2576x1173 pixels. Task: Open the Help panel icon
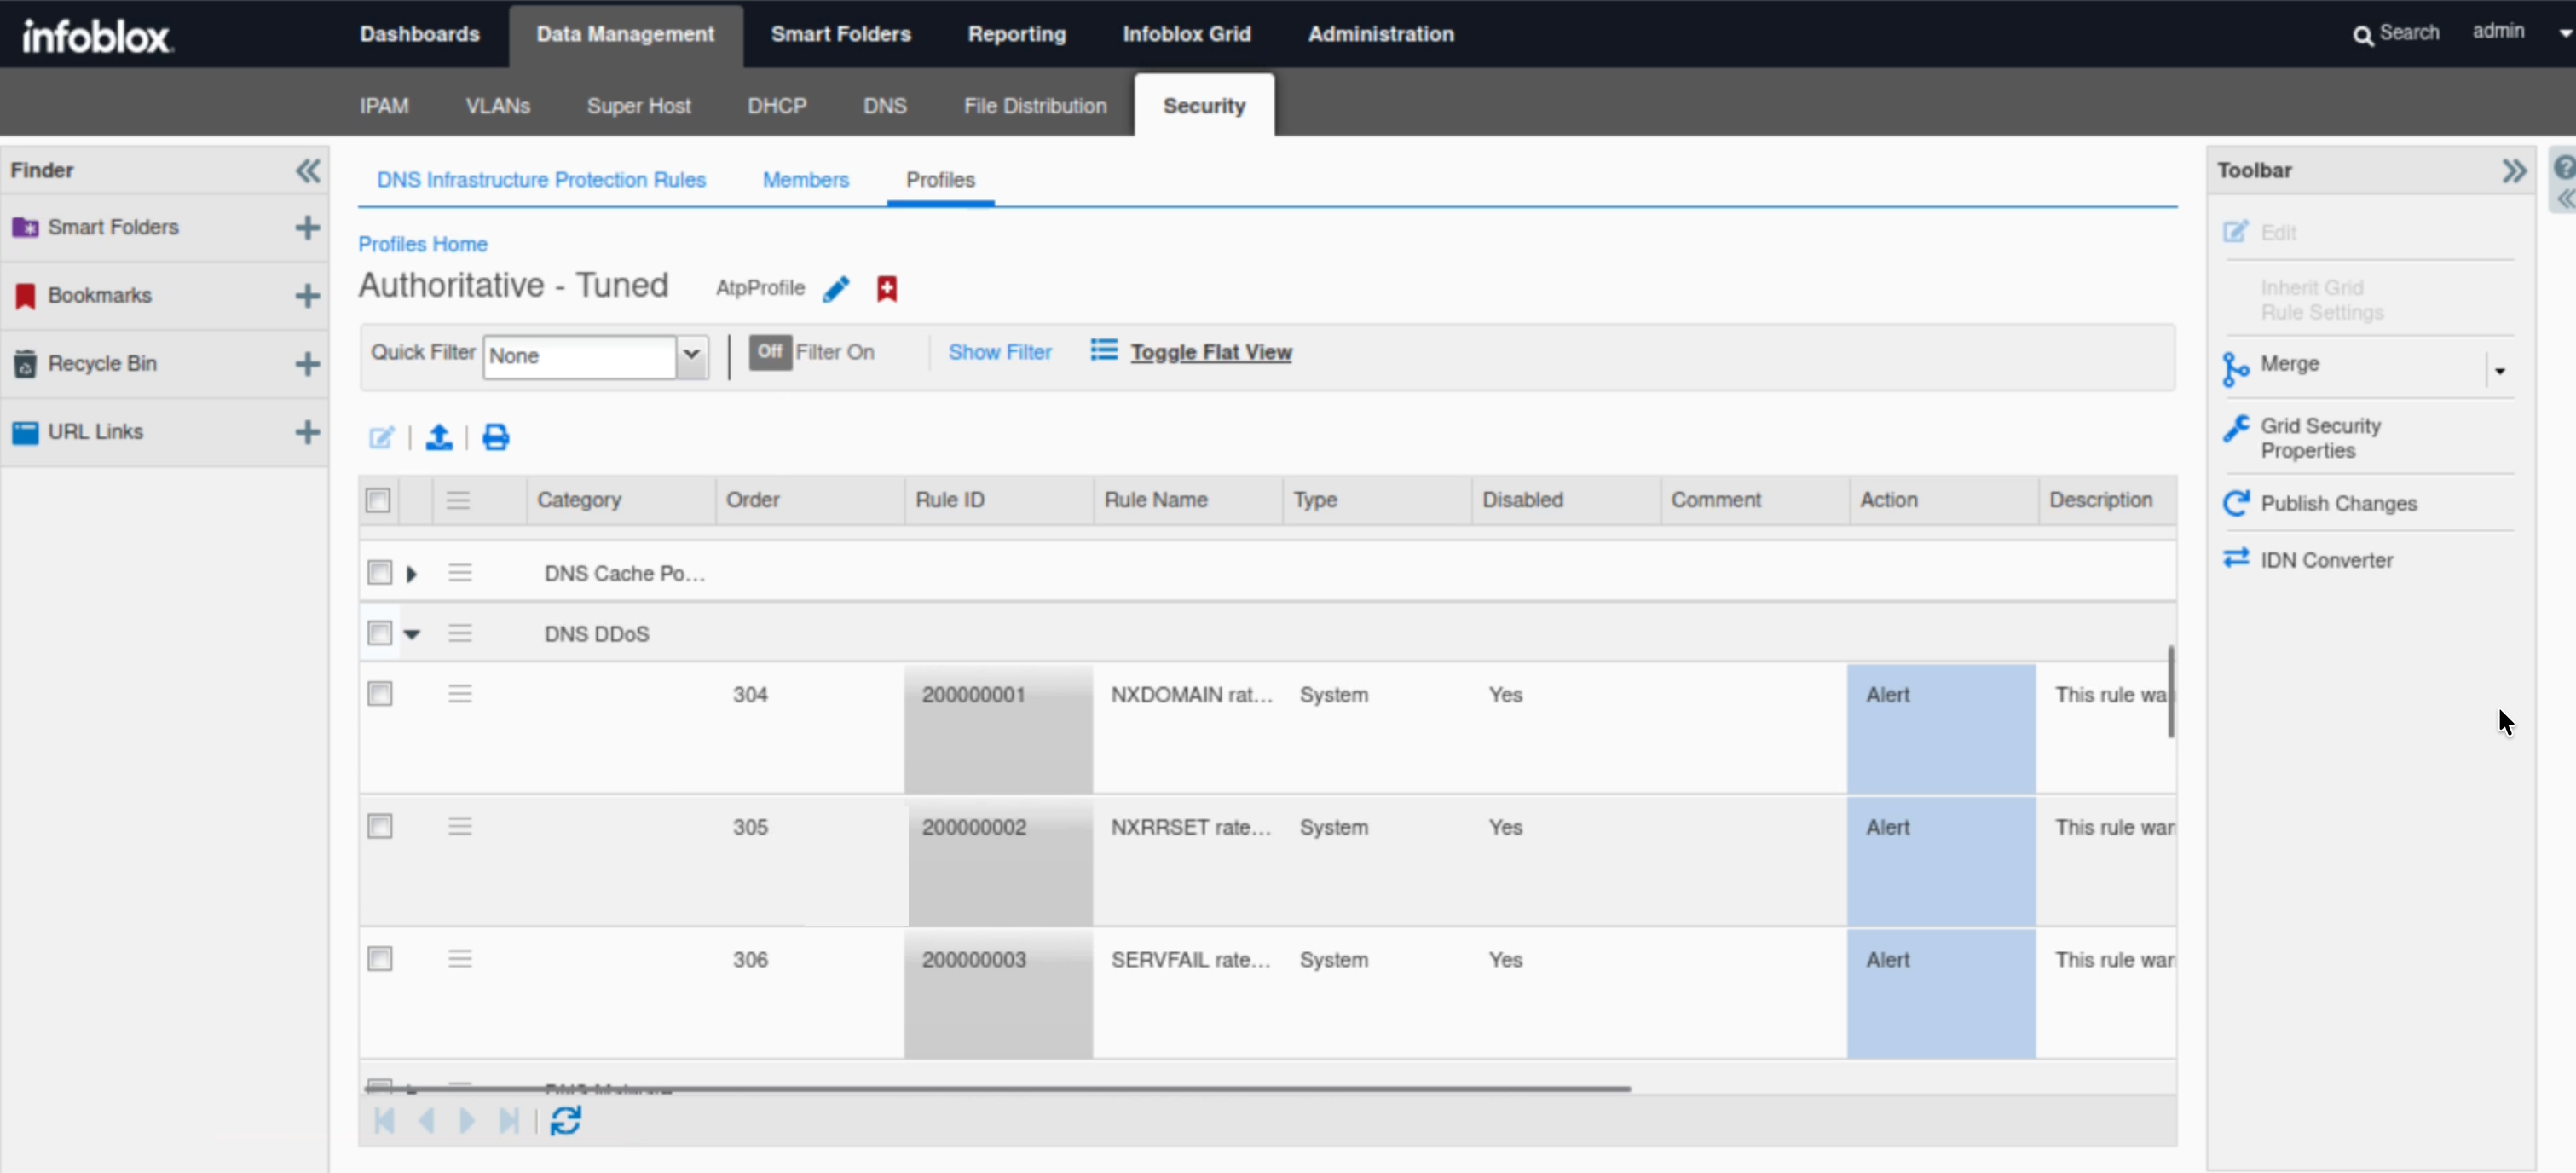click(x=2564, y=167)
